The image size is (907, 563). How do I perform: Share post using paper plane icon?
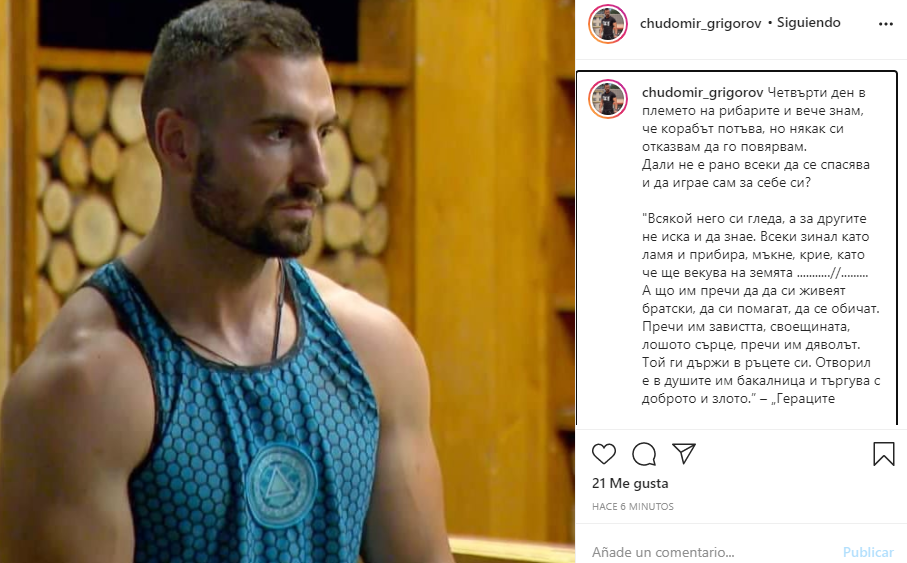point(684,454)
